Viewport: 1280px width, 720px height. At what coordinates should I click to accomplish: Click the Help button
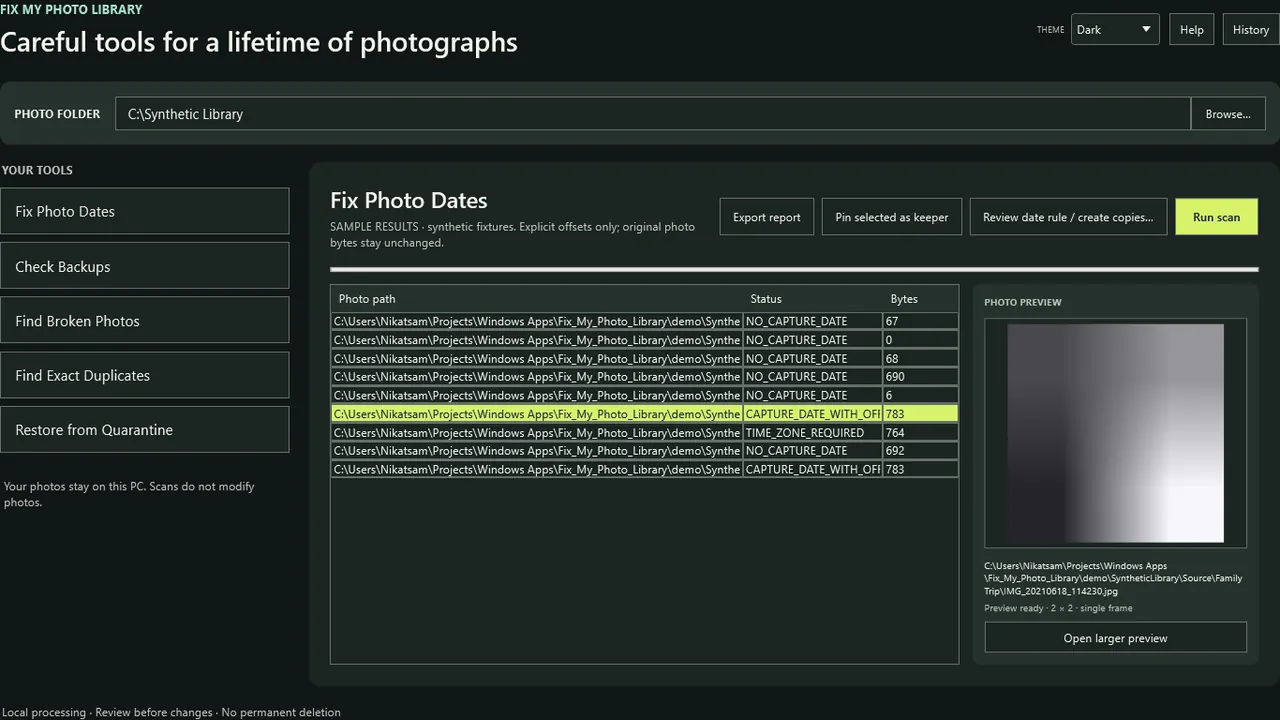pyautogui.click(x=1191, y=29)
